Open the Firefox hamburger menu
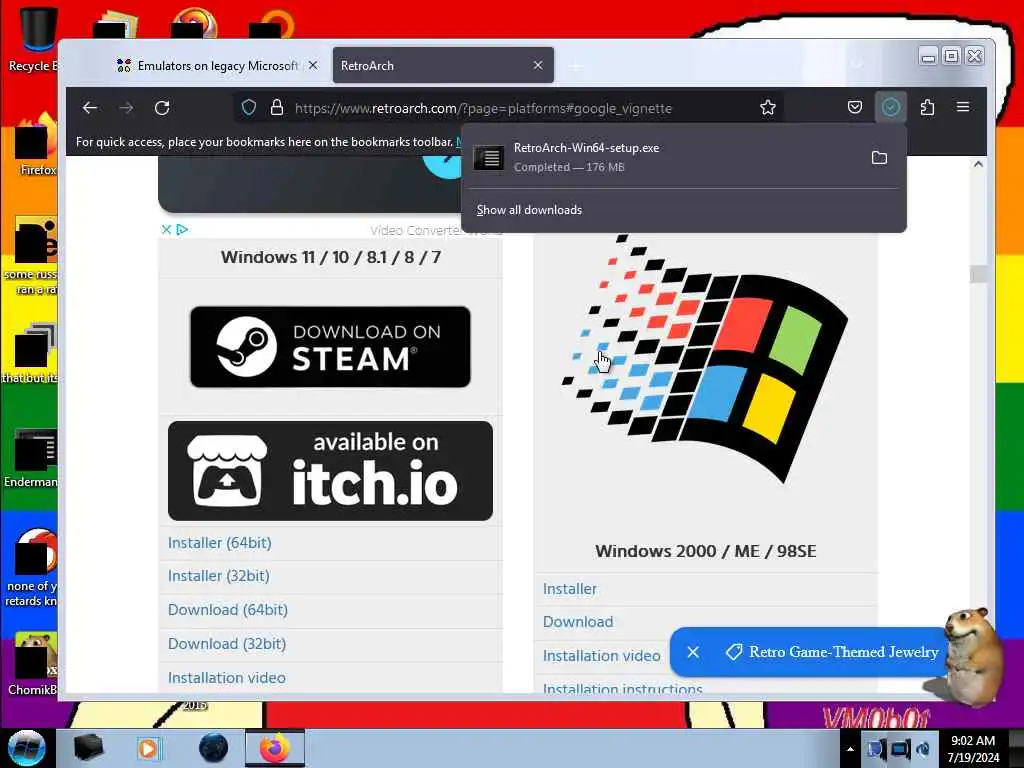The height and width of the screenshot is (768, 1024). coord(963,107)
